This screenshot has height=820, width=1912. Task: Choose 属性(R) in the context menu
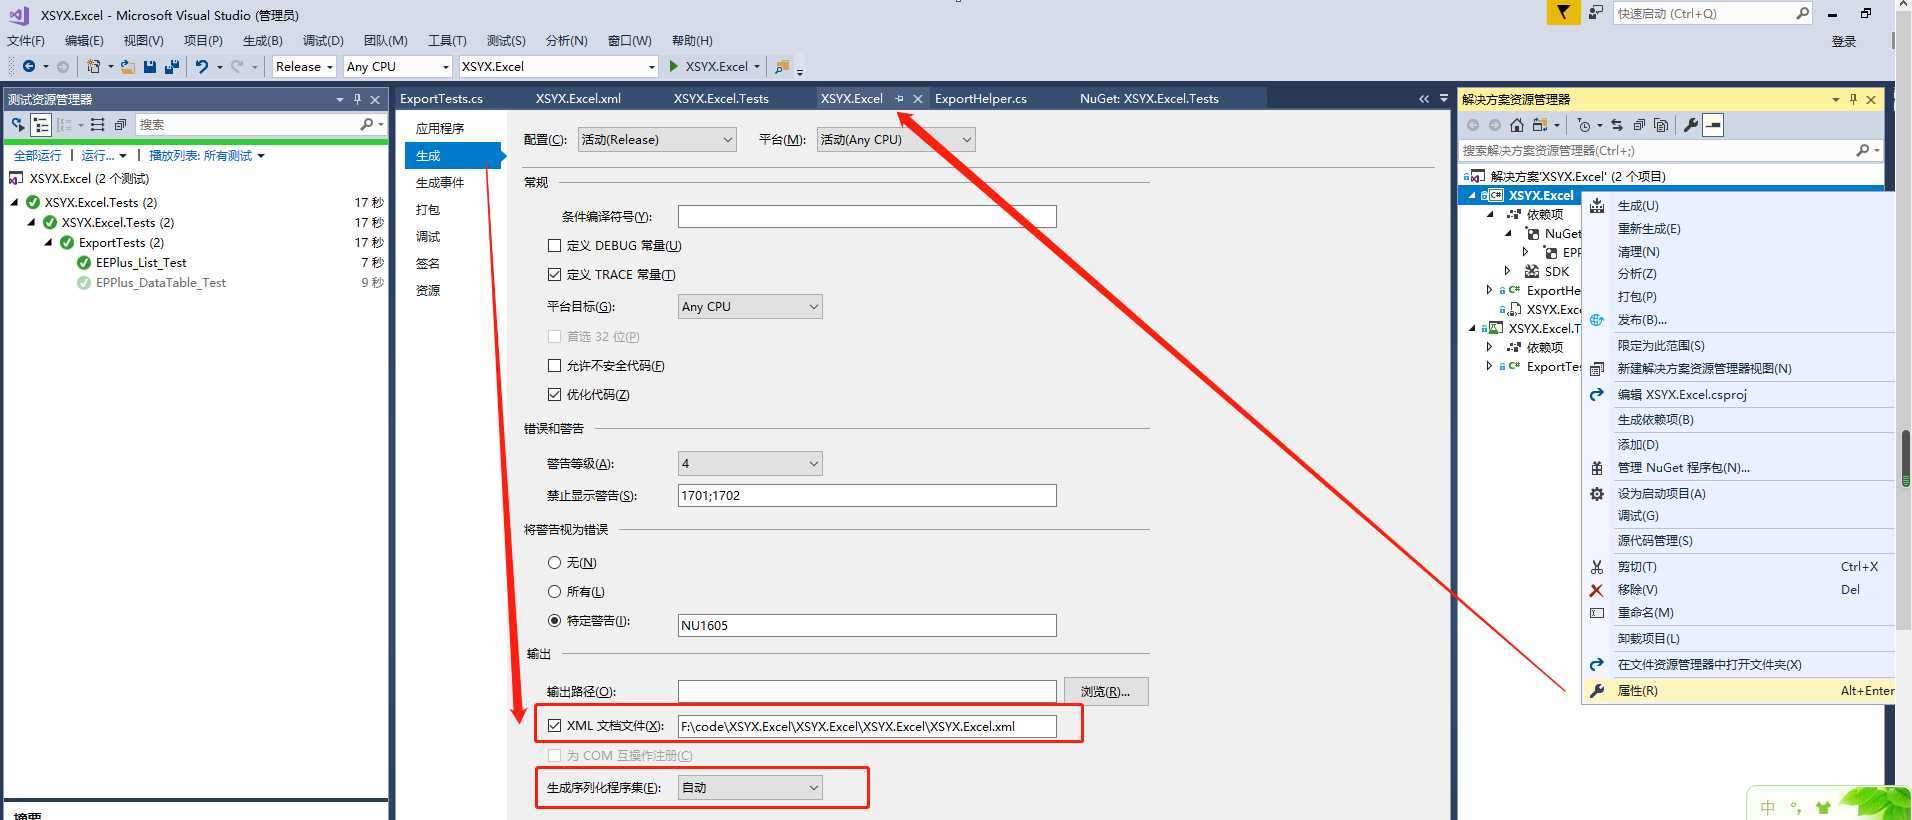[1738, 690]
